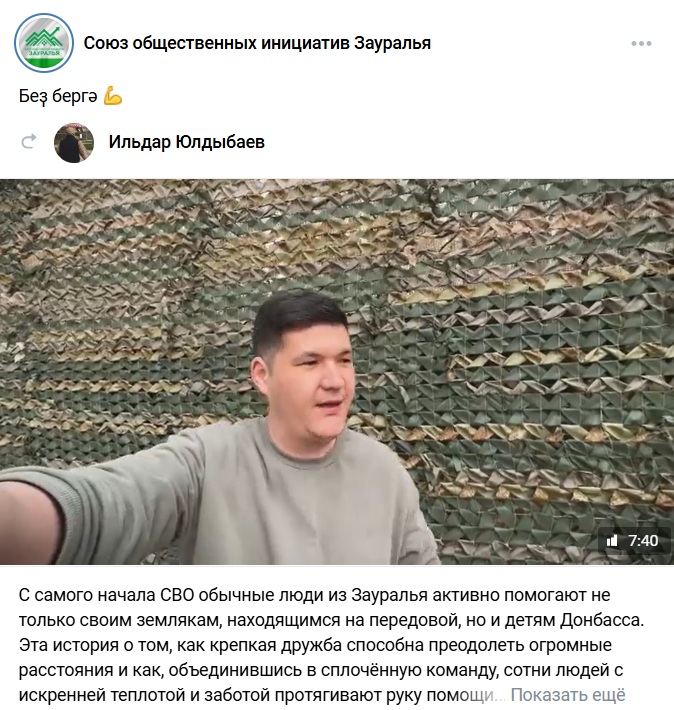Click the bar-chart icon beside 7:40

pyautogui.click(x=612, y=541)
